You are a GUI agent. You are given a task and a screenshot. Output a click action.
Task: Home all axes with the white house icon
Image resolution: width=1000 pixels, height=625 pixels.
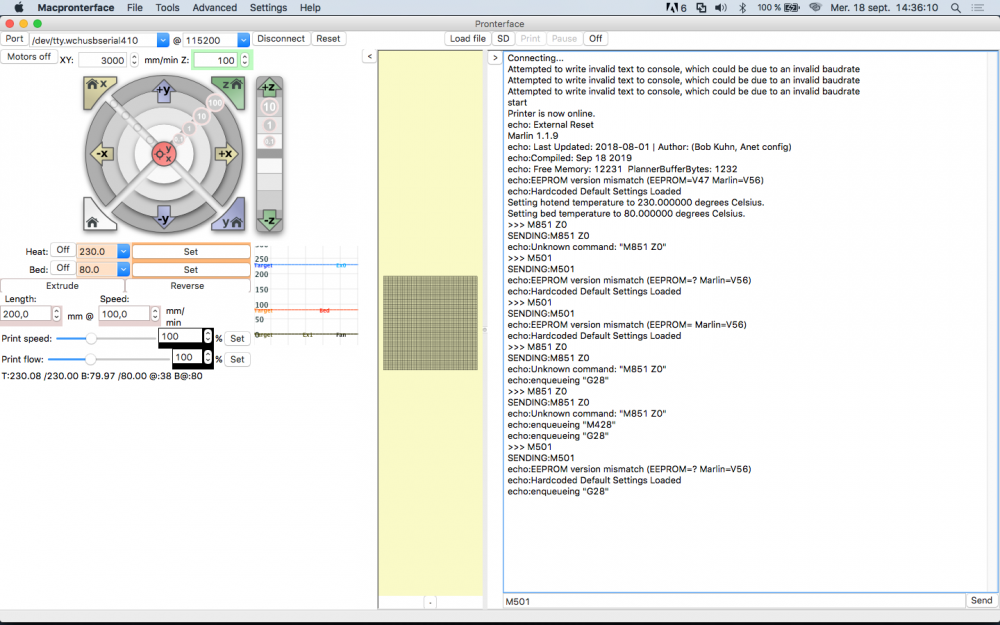pos(97,216)
